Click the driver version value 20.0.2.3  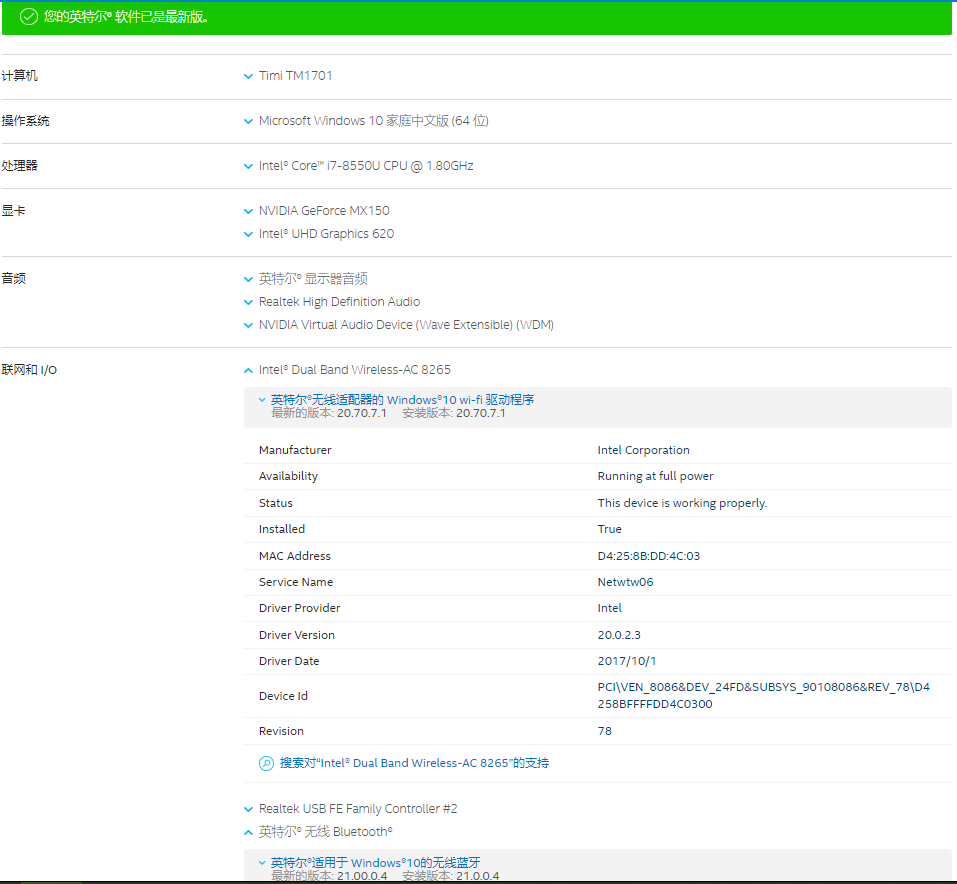619,635
